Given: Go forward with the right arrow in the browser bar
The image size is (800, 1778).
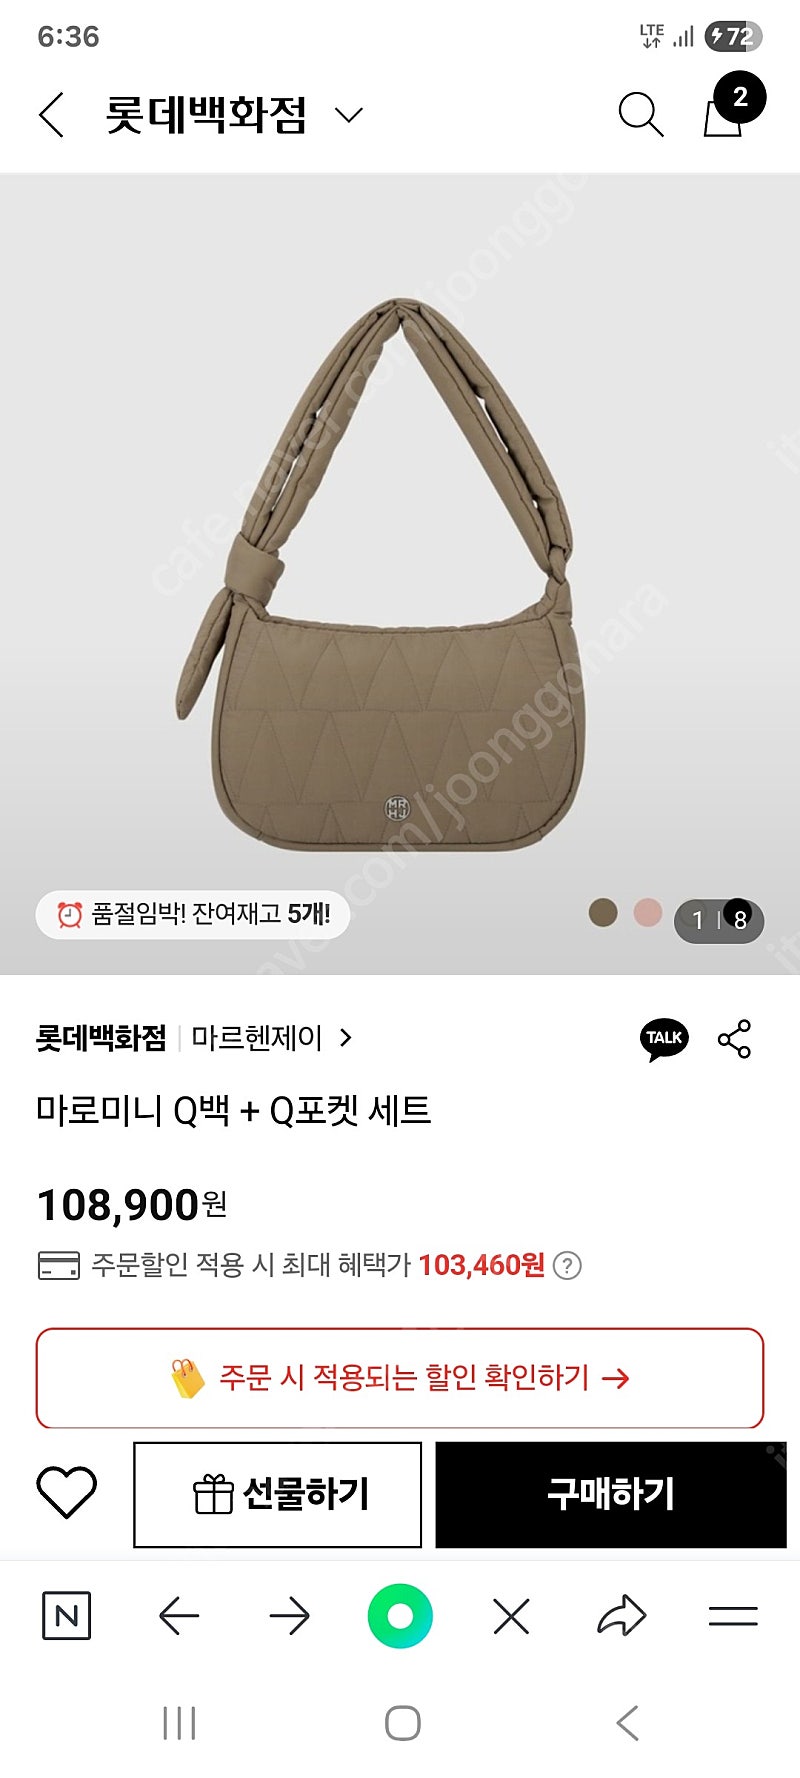Looking at the screenshot, I should click(290, 1615).
